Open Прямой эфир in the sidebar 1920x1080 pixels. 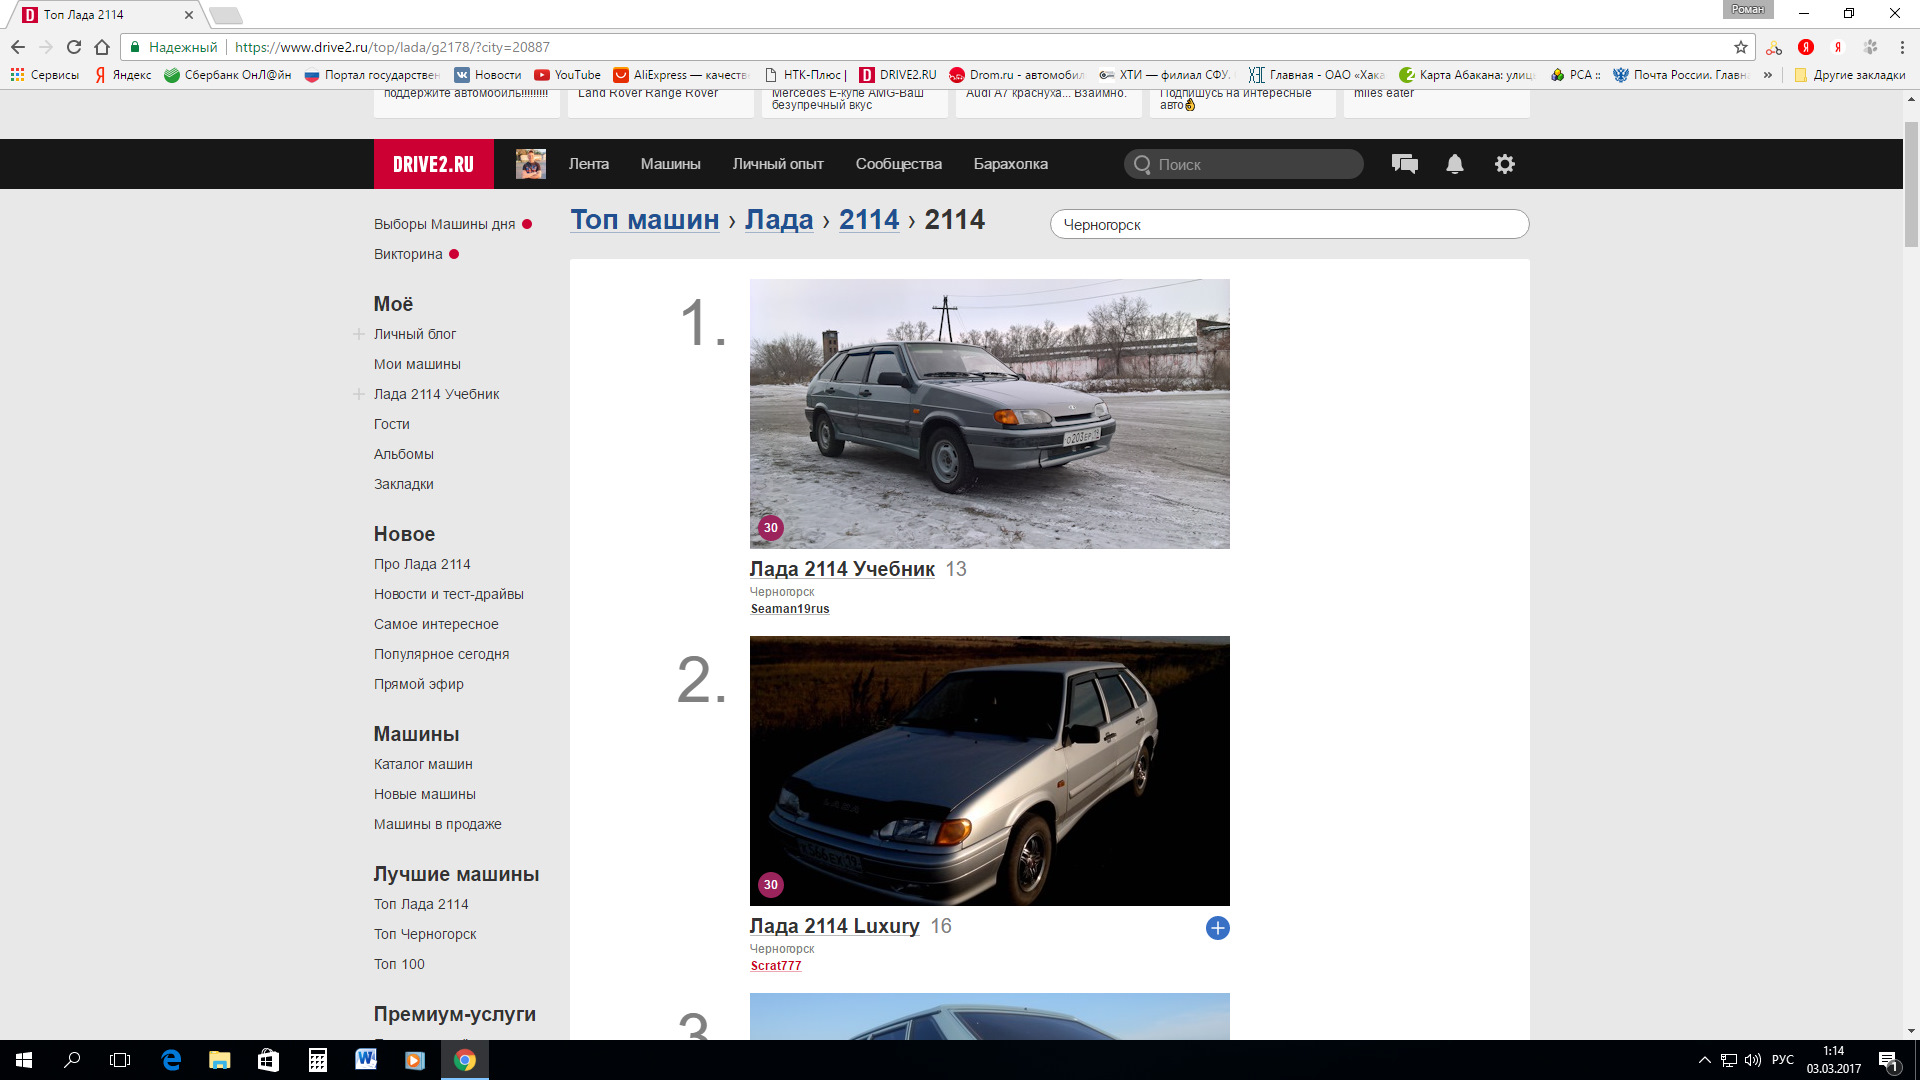[419, 684]
